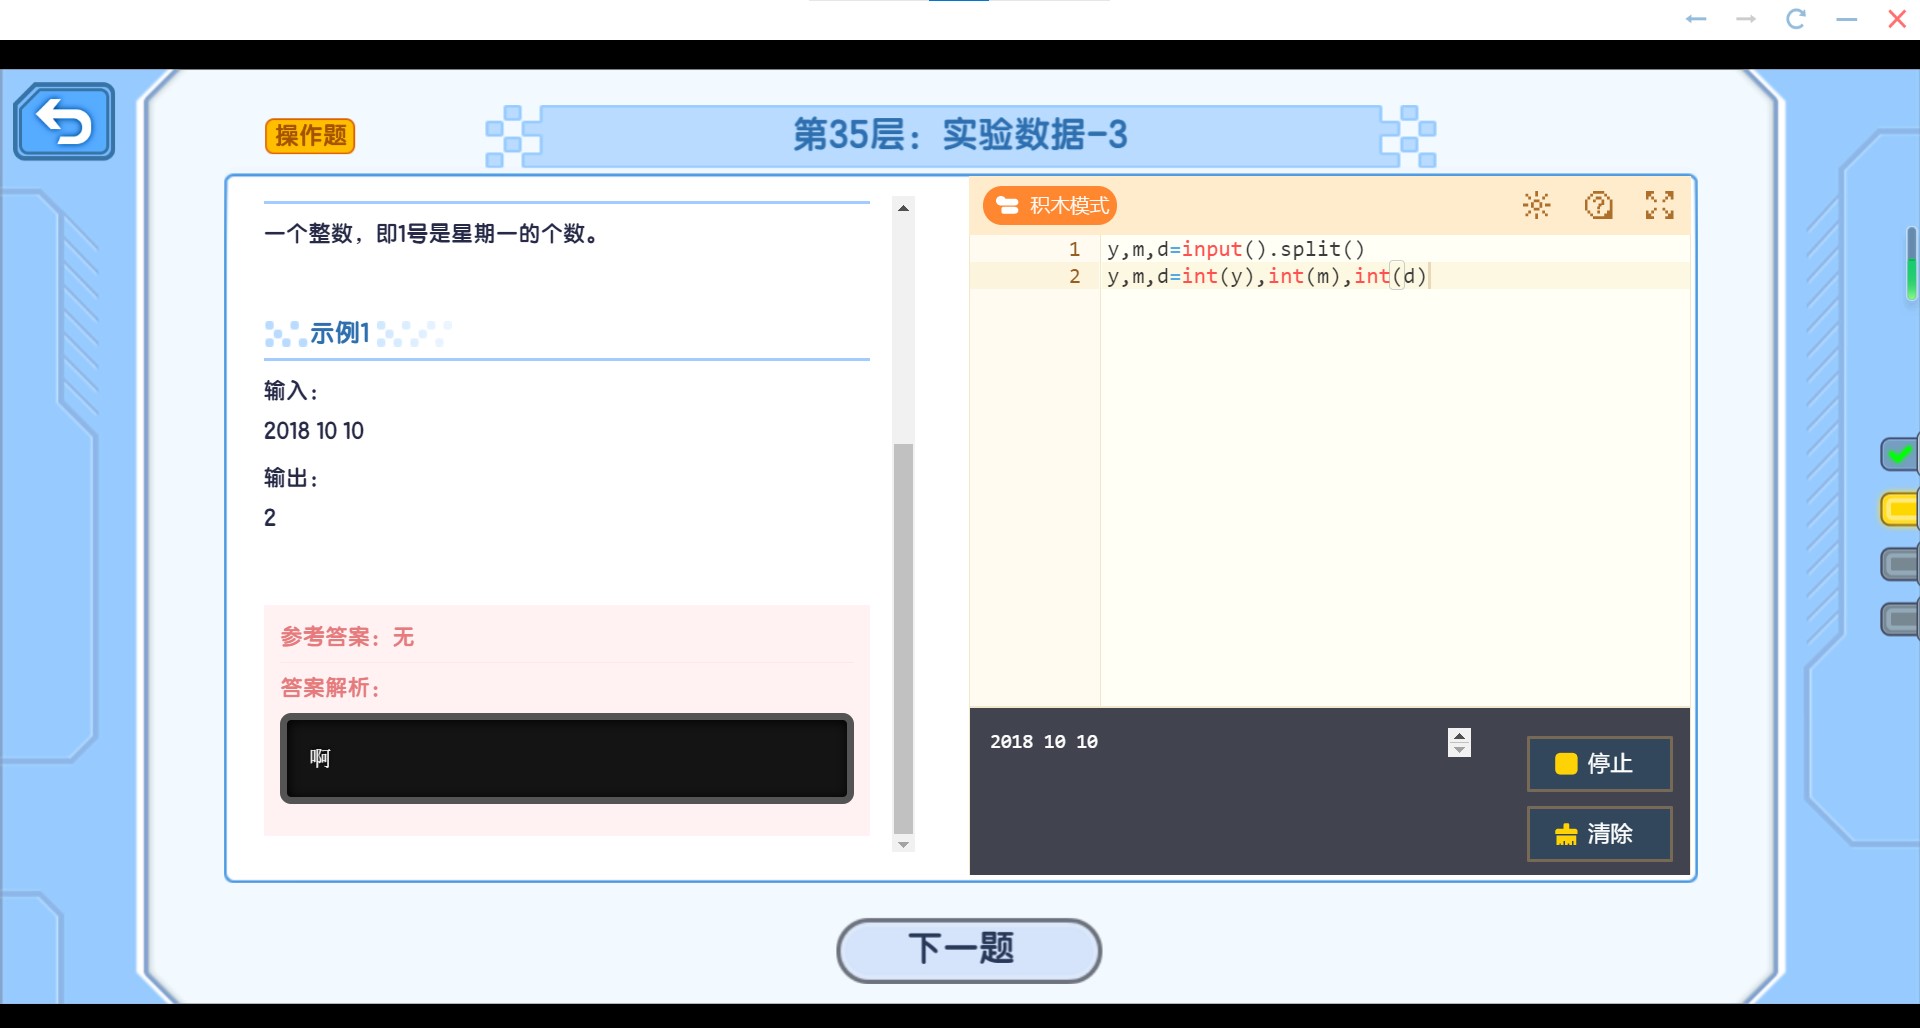Switch to 积木模式 block mode
This screenshot has height=1028, width=1920.
1050,205
